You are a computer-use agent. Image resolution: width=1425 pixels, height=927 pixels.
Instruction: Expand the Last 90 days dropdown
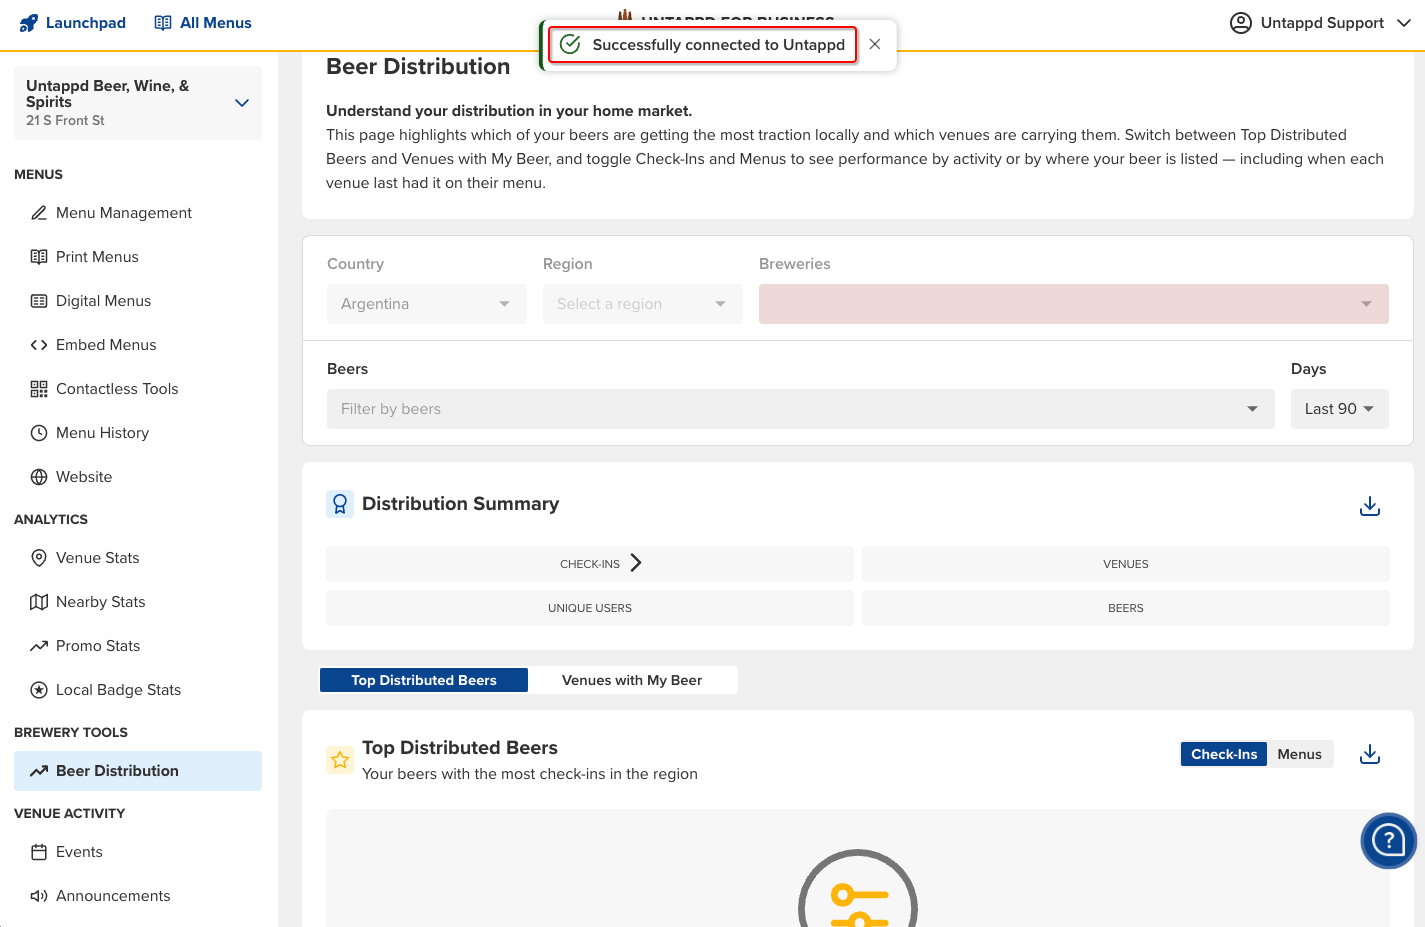click(x=1339, y=409)
